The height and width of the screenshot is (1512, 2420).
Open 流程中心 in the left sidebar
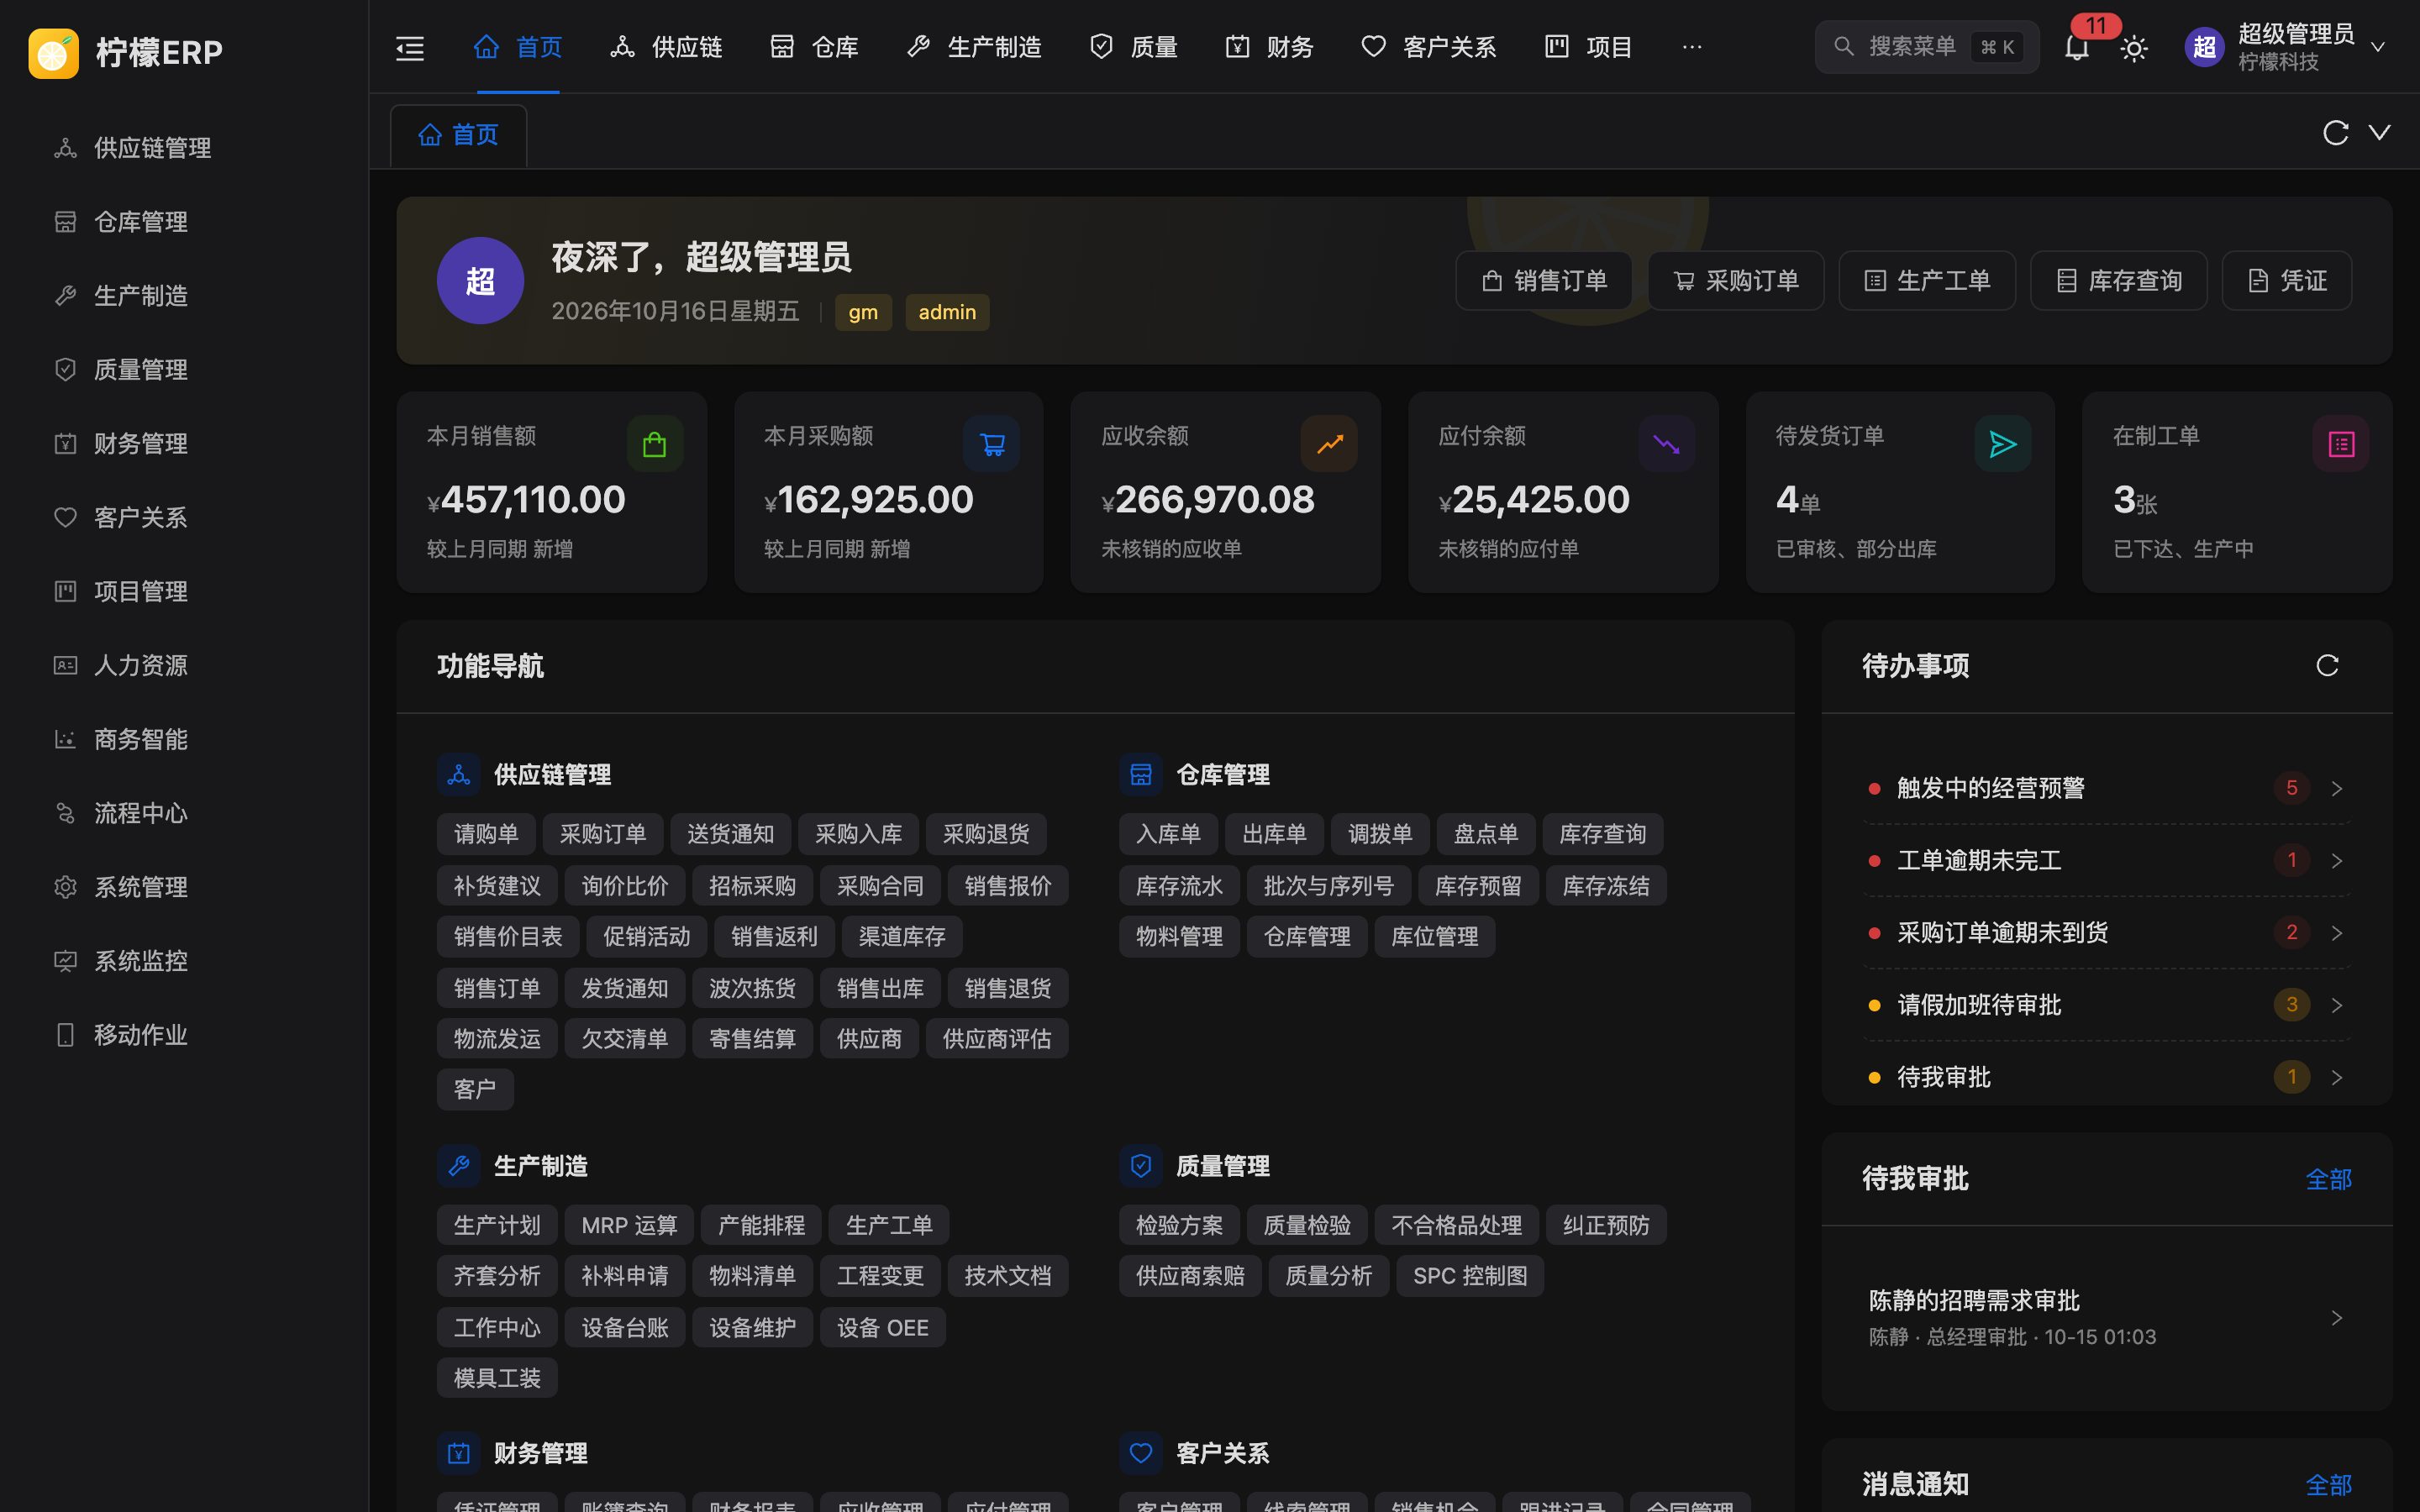point(185,814)
